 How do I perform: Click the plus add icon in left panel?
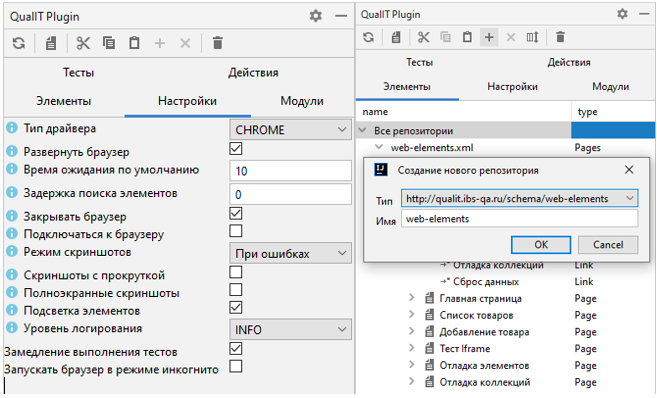click(x=160, y=43)
